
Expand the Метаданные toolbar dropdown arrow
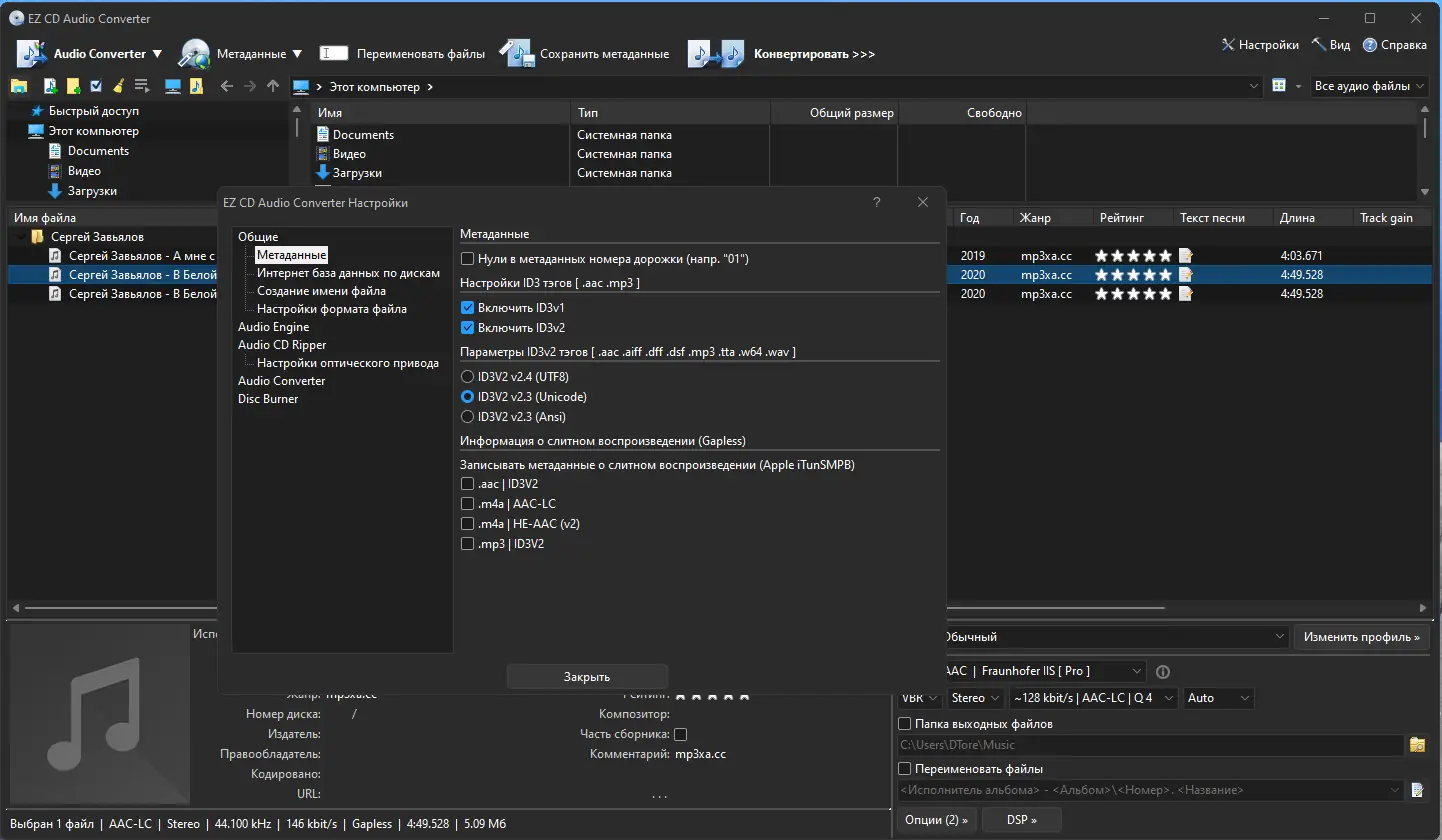296,54
